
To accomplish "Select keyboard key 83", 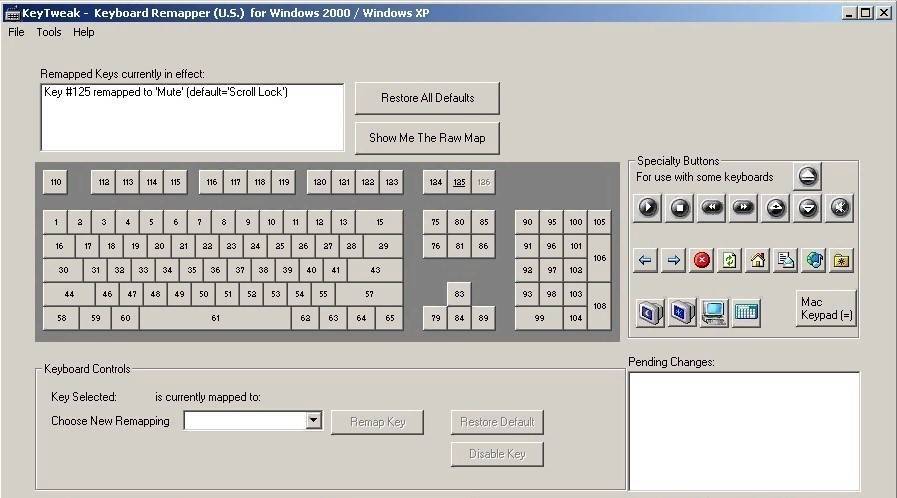I will point(459,294).
